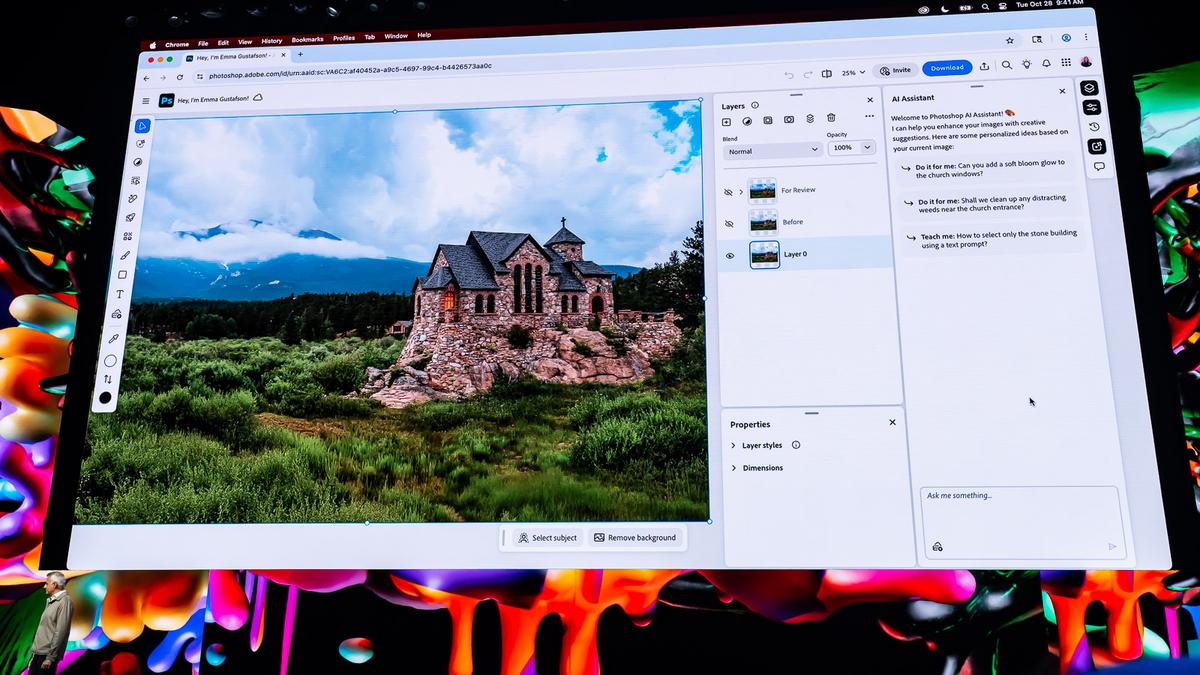Choose the Teach me stone building suggestion

pos(991,240)
